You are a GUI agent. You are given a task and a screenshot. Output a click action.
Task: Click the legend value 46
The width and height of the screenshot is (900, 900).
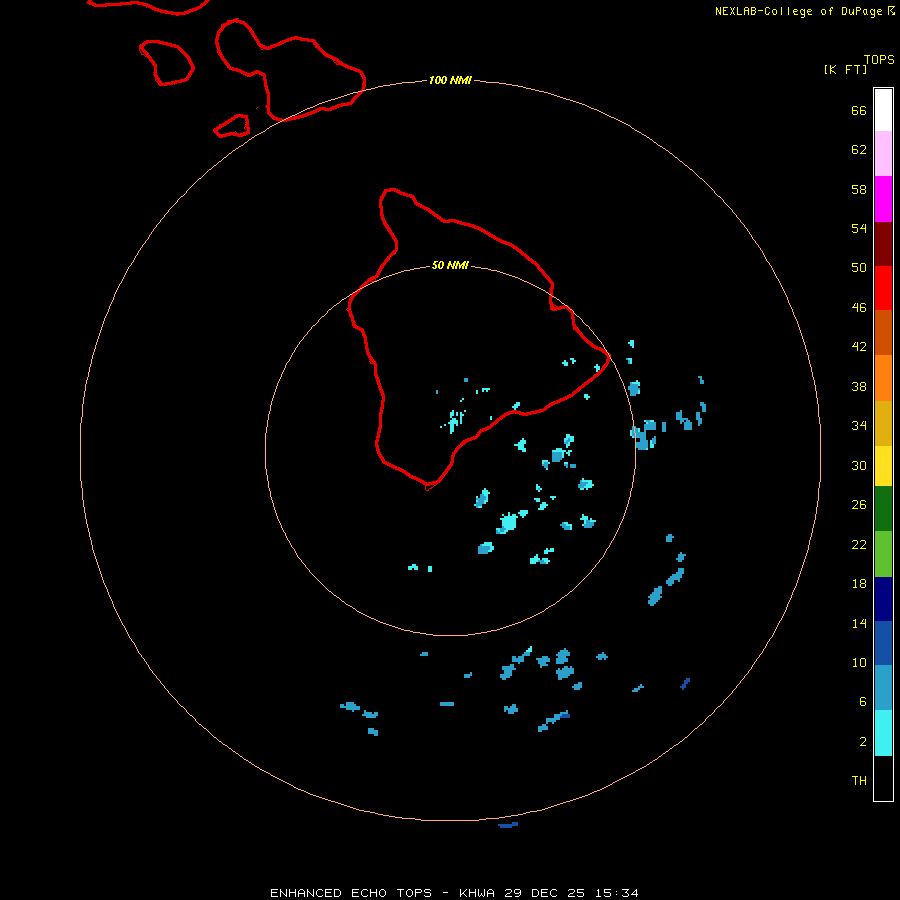click(x=859, y=308)
